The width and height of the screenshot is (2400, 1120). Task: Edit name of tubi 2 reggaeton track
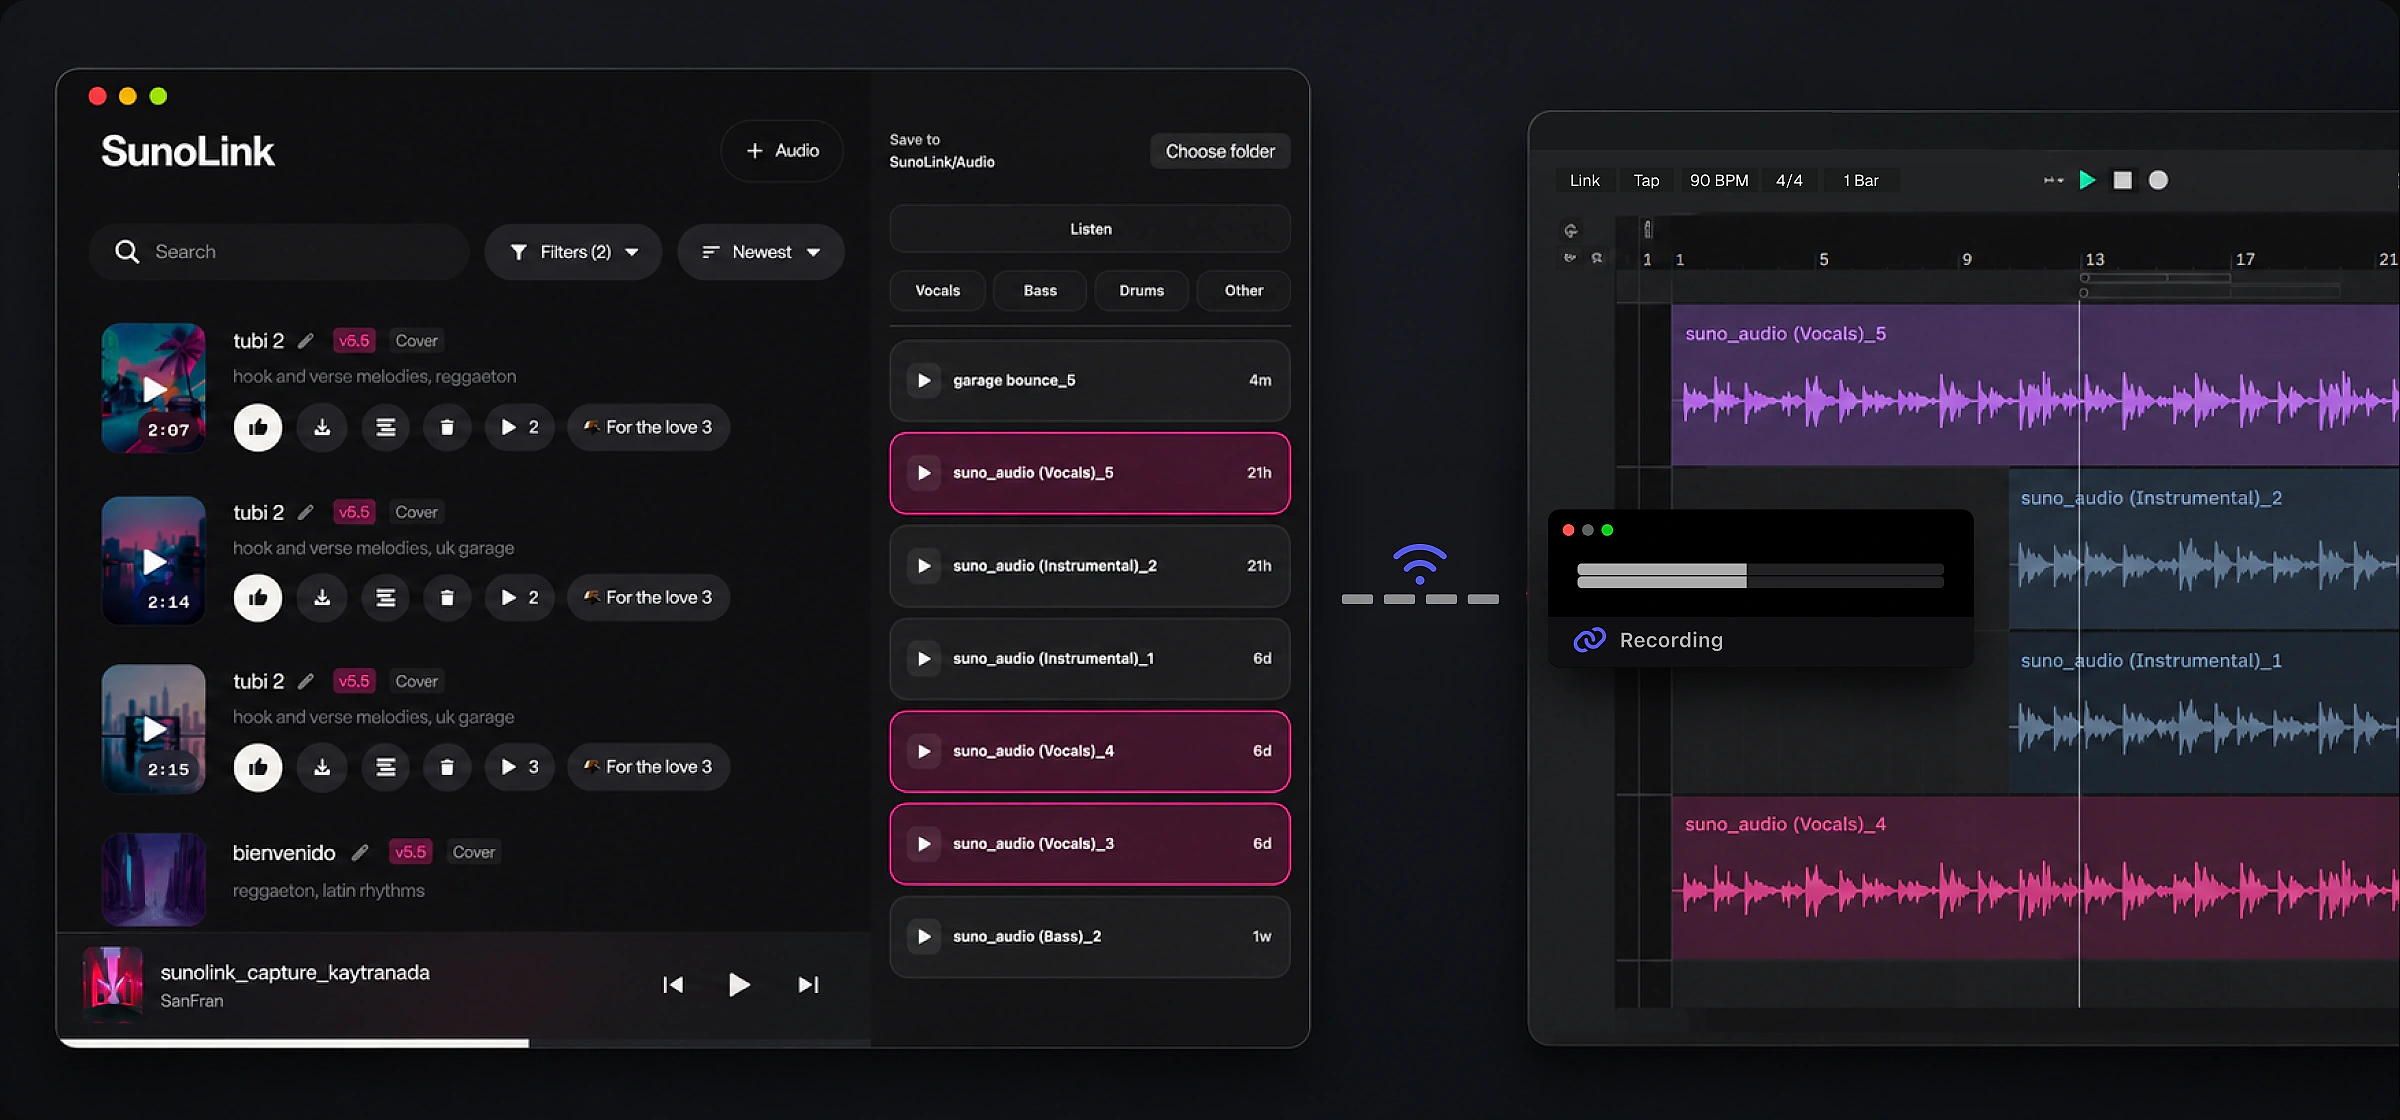(x=306, y=341)
